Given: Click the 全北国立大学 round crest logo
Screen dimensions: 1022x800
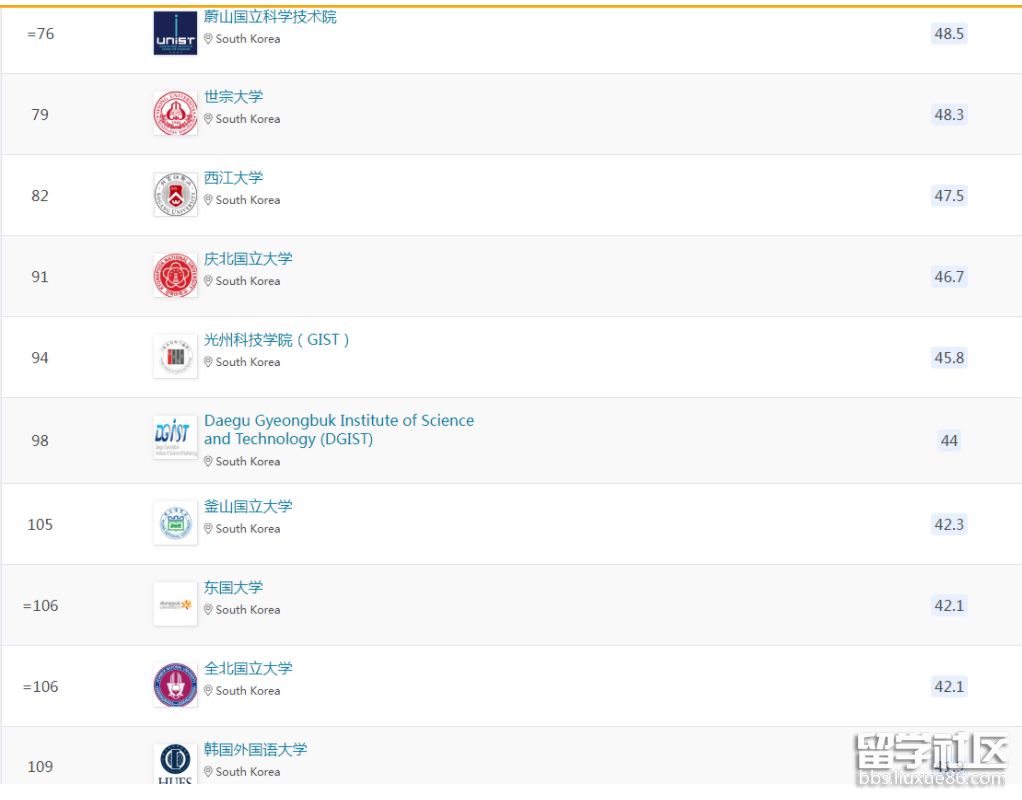Looking at the screenshot, I should coord(175,686).
